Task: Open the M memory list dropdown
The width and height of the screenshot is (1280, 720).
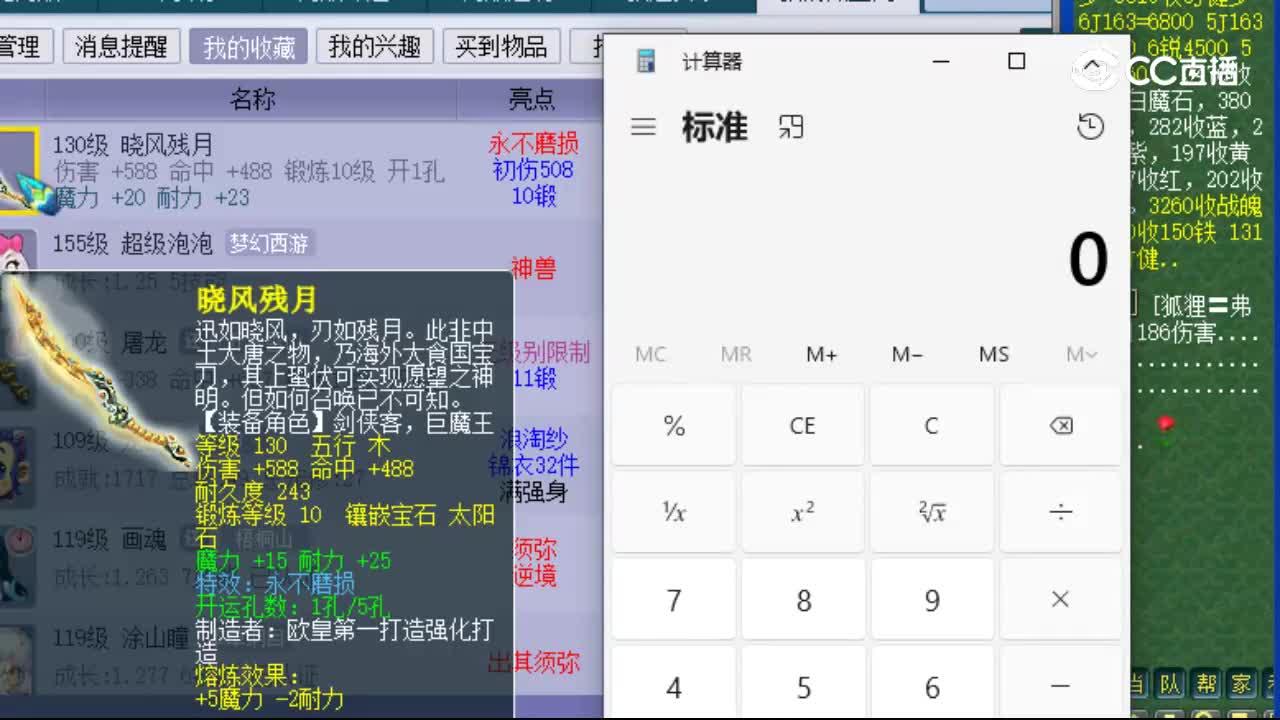Action: click(x=1081, y=354)
